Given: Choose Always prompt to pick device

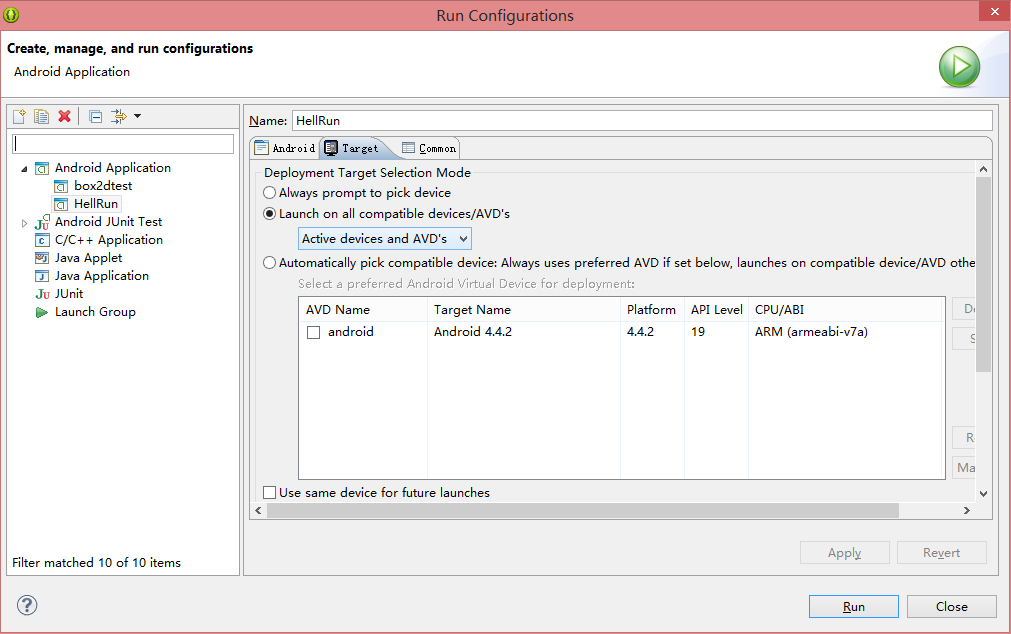Looking at the screenshot, I should [270, 193].
